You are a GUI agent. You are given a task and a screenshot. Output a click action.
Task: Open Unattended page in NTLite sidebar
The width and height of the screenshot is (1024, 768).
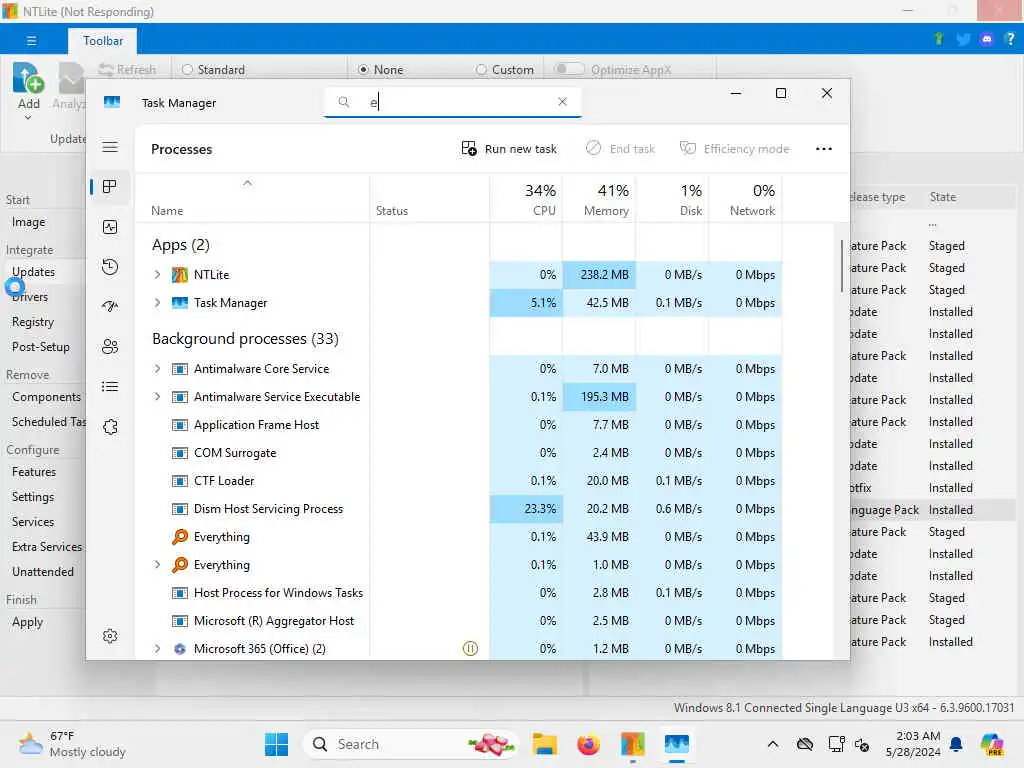tap(42, 571)
